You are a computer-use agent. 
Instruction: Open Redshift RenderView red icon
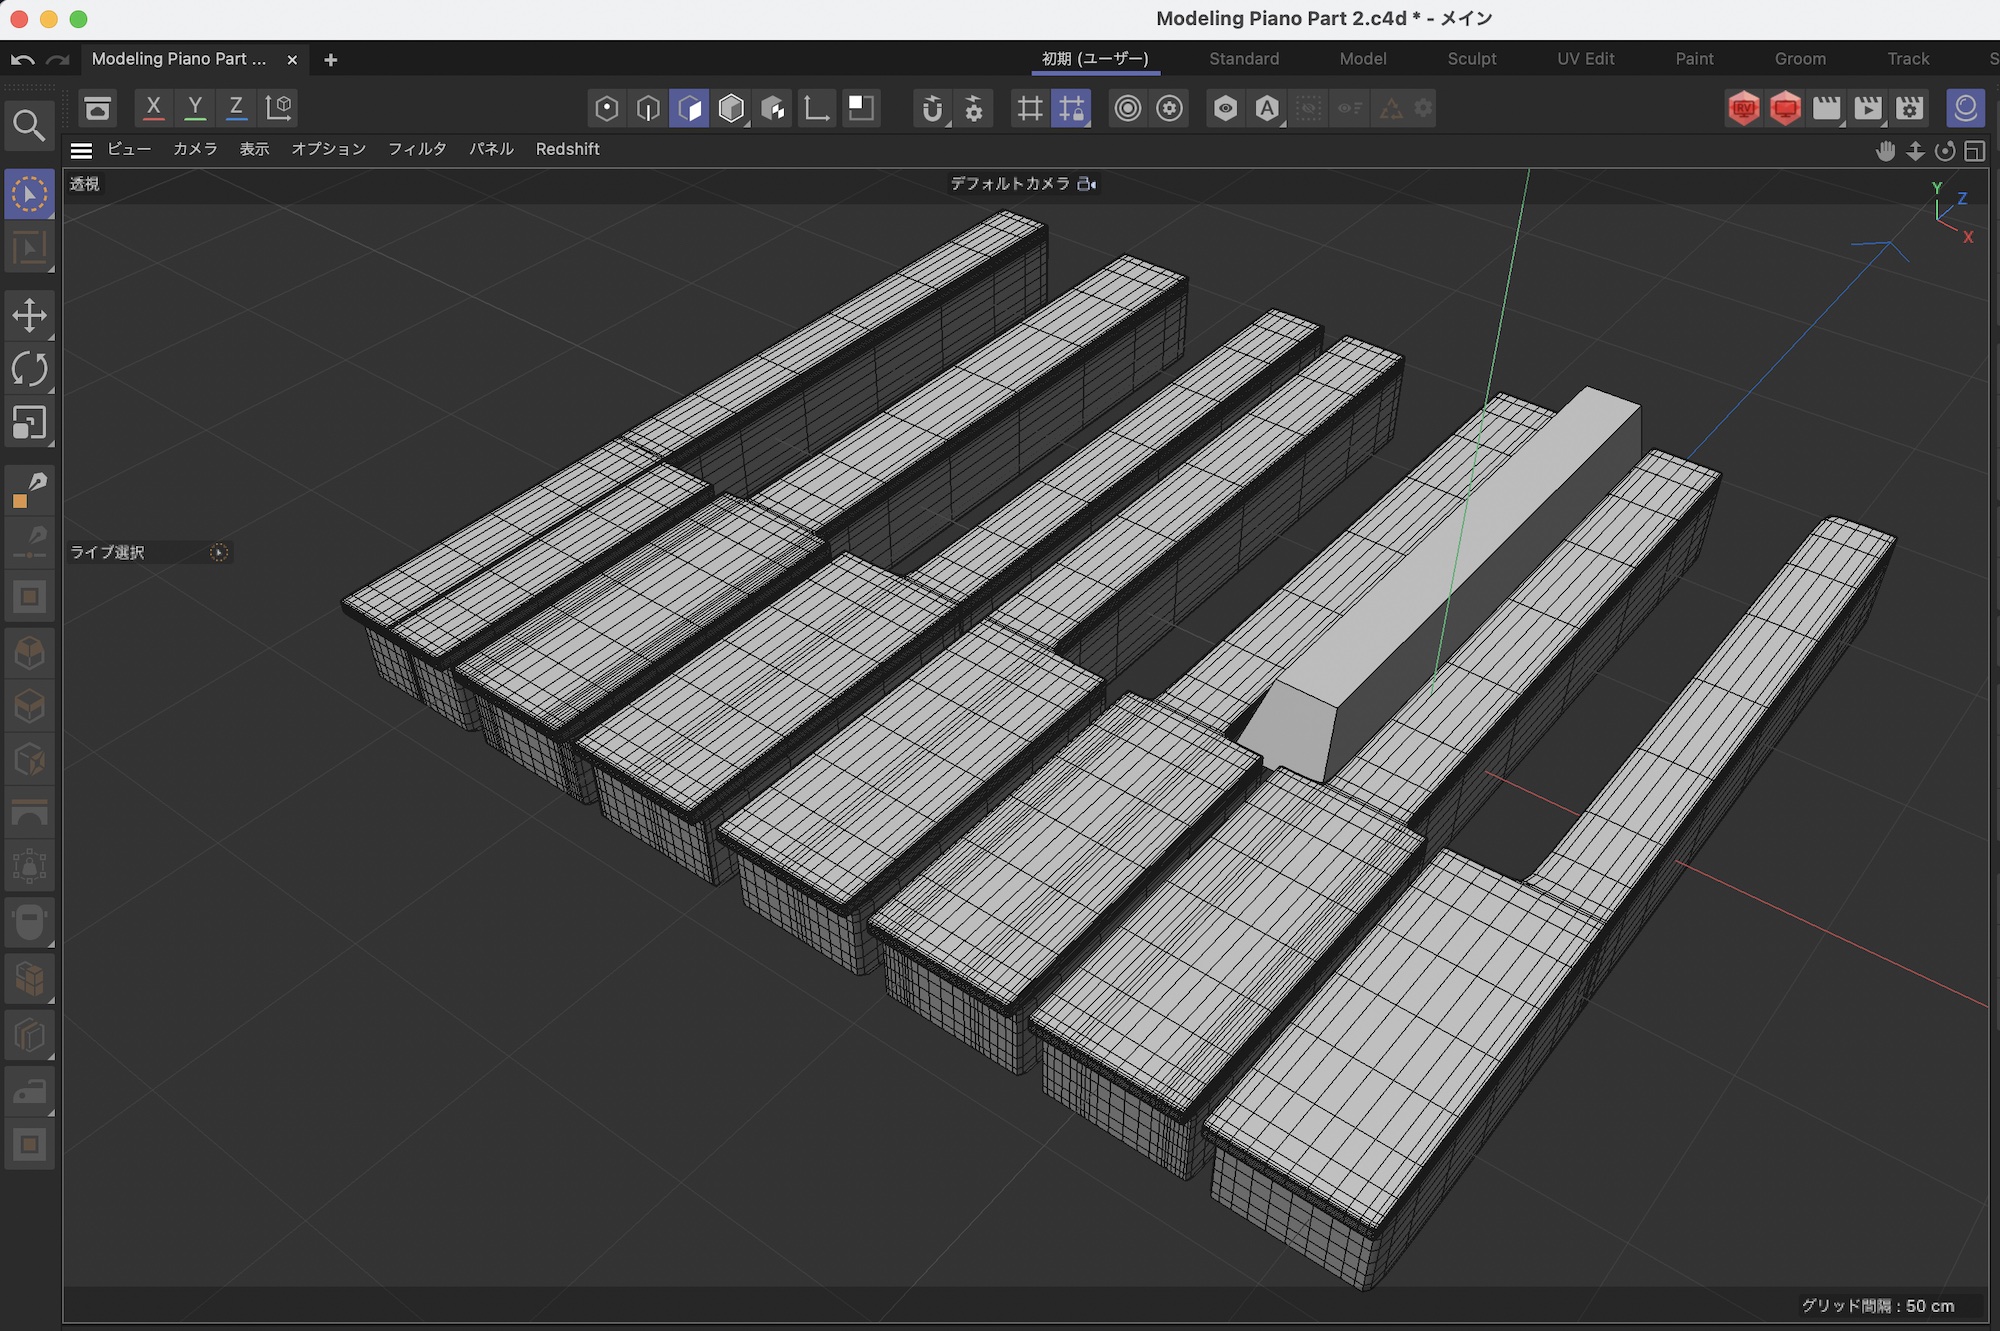click(x=1743, y=108)
